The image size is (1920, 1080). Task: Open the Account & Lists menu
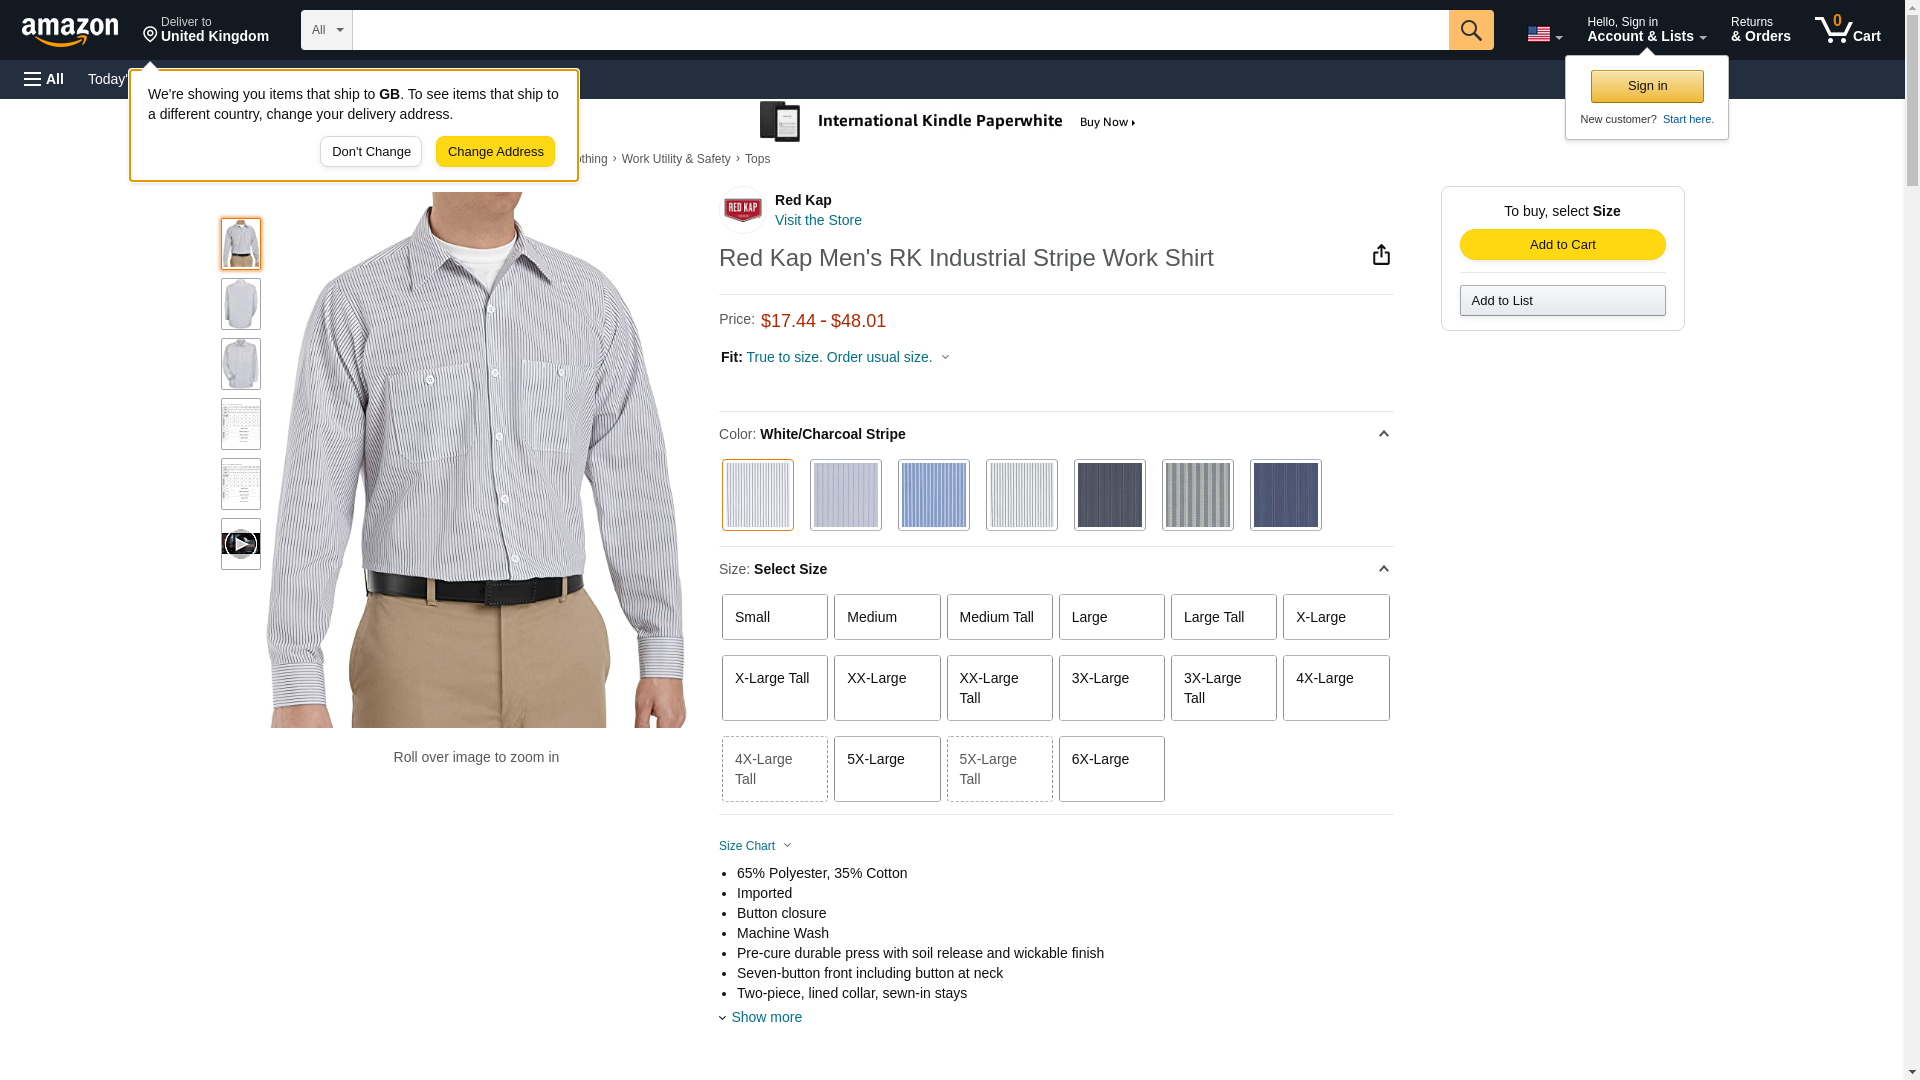click(1645, 30)
